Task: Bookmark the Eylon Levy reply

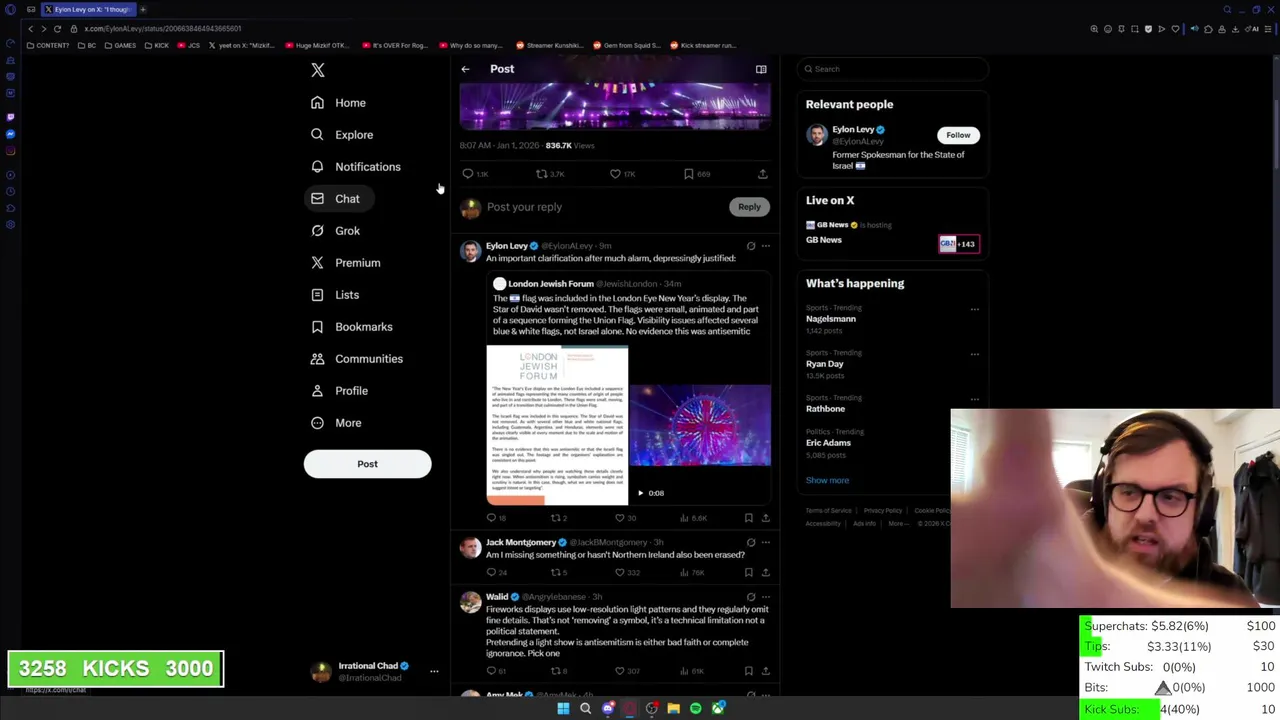Action: coord(748,518)
